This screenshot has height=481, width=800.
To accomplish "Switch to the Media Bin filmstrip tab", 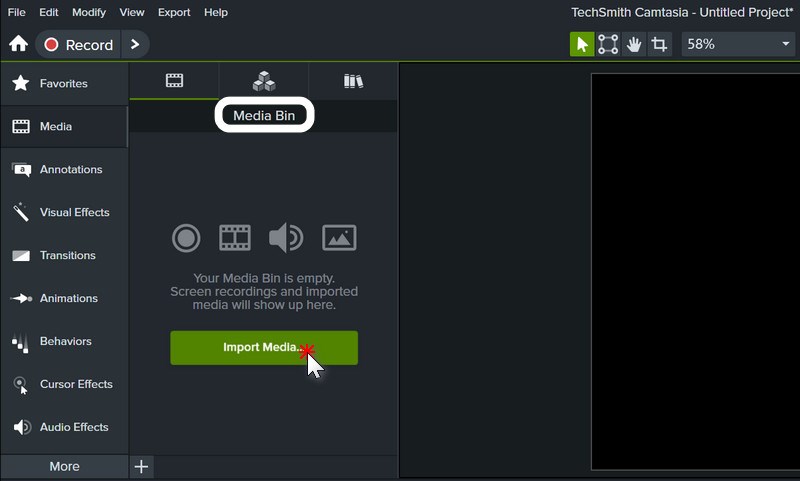I will (174, 81).
